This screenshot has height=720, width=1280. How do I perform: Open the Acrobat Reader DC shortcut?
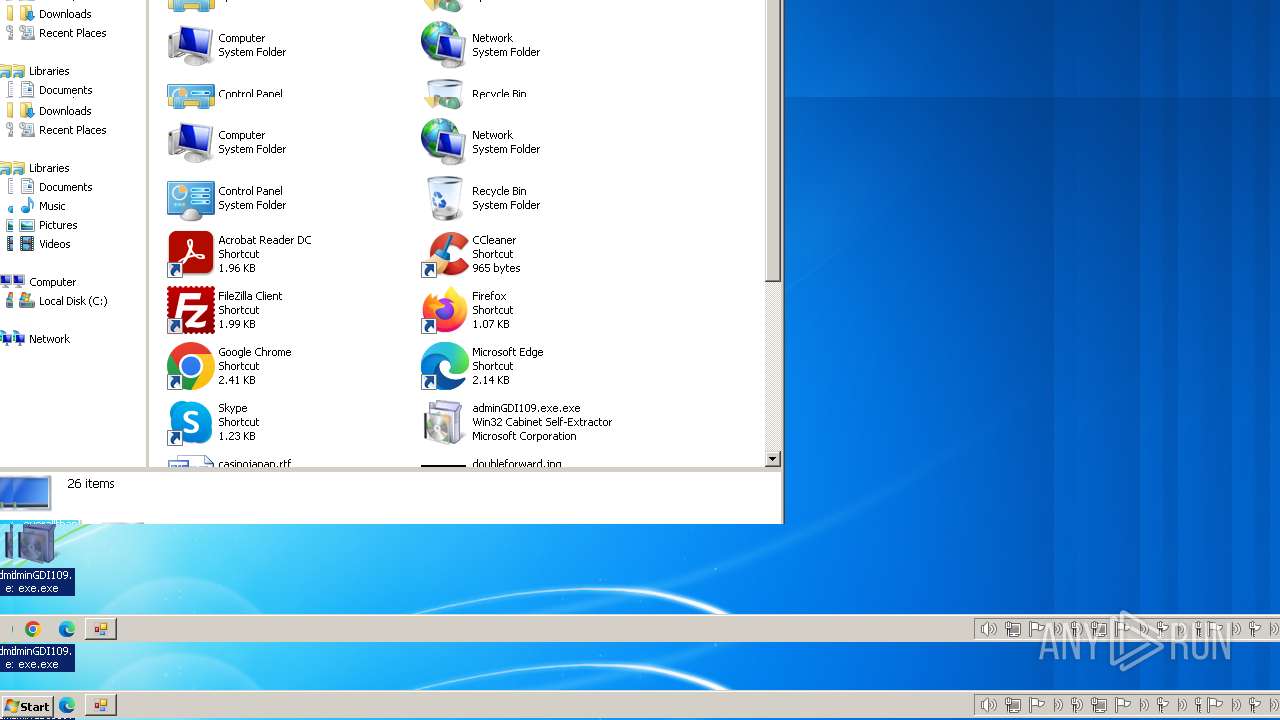[240, 254]
